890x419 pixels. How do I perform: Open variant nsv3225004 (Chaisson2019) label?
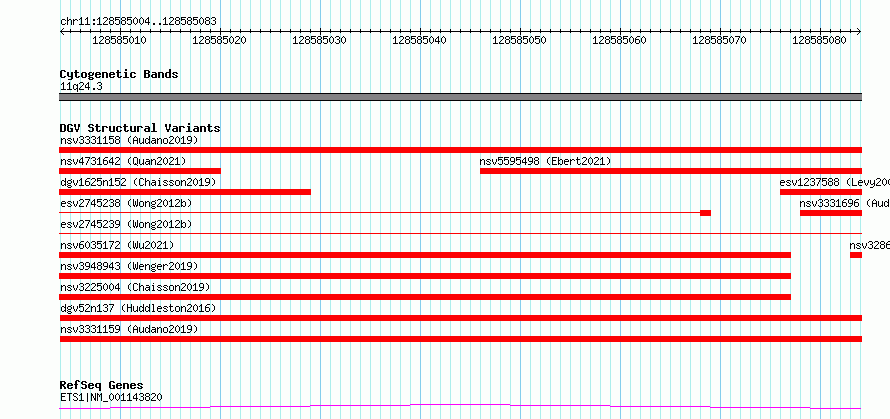pyautogui.click(x=135, y=287)
